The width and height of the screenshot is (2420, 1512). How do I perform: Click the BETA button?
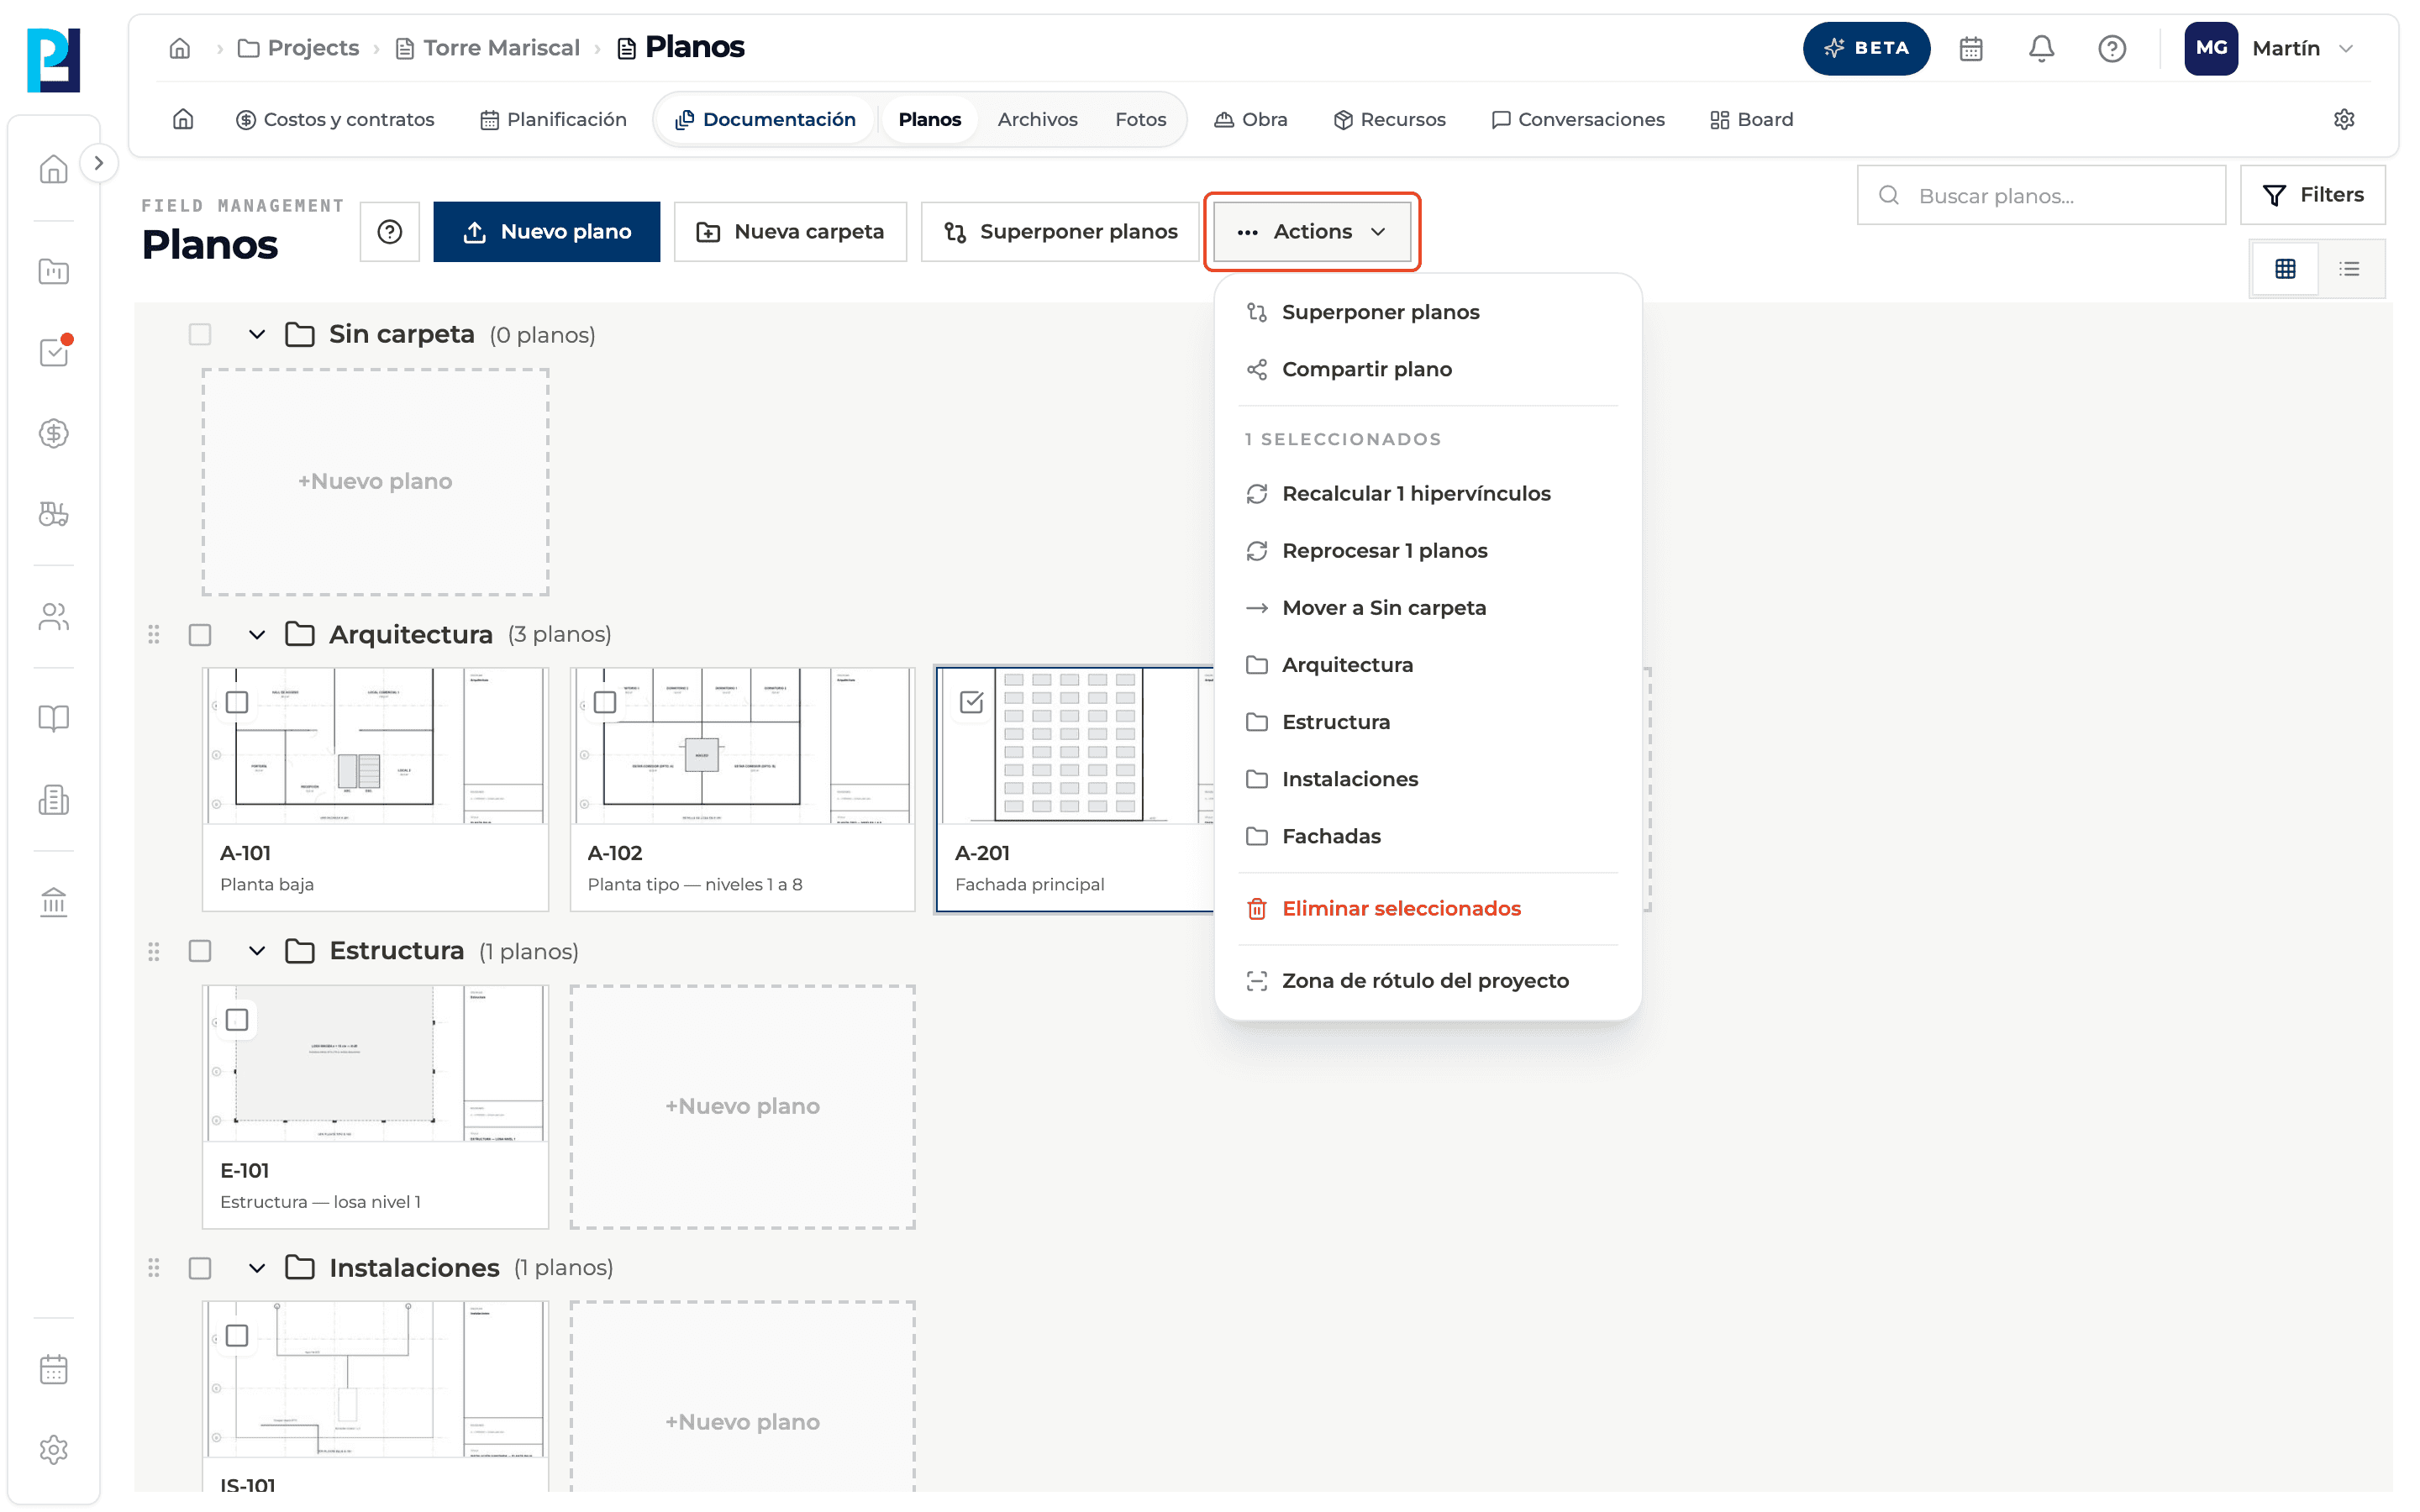(x=1866, y=48)
